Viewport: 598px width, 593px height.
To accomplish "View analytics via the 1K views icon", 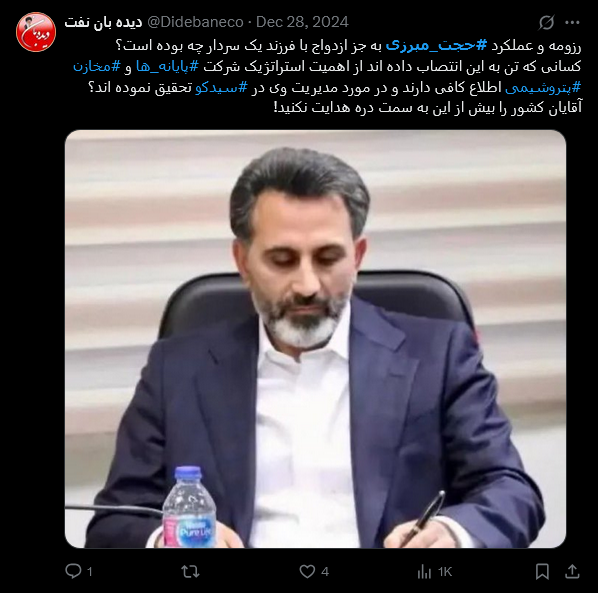I will (424, 572).
